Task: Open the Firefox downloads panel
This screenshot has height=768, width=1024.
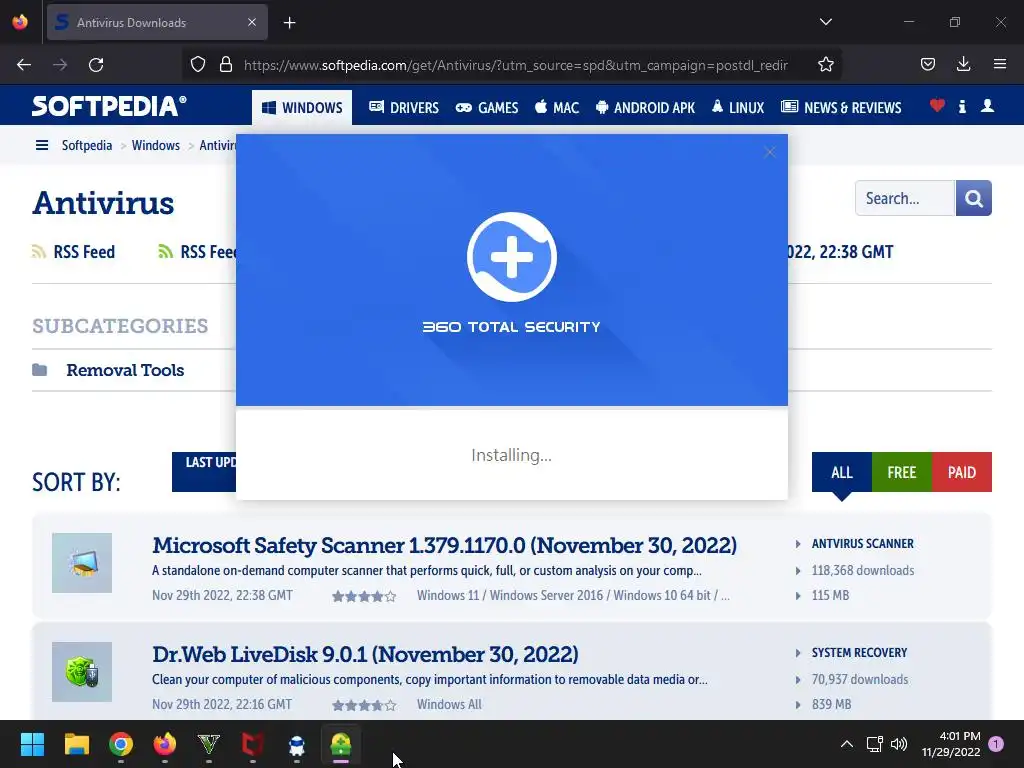Action: pos(963,64)
